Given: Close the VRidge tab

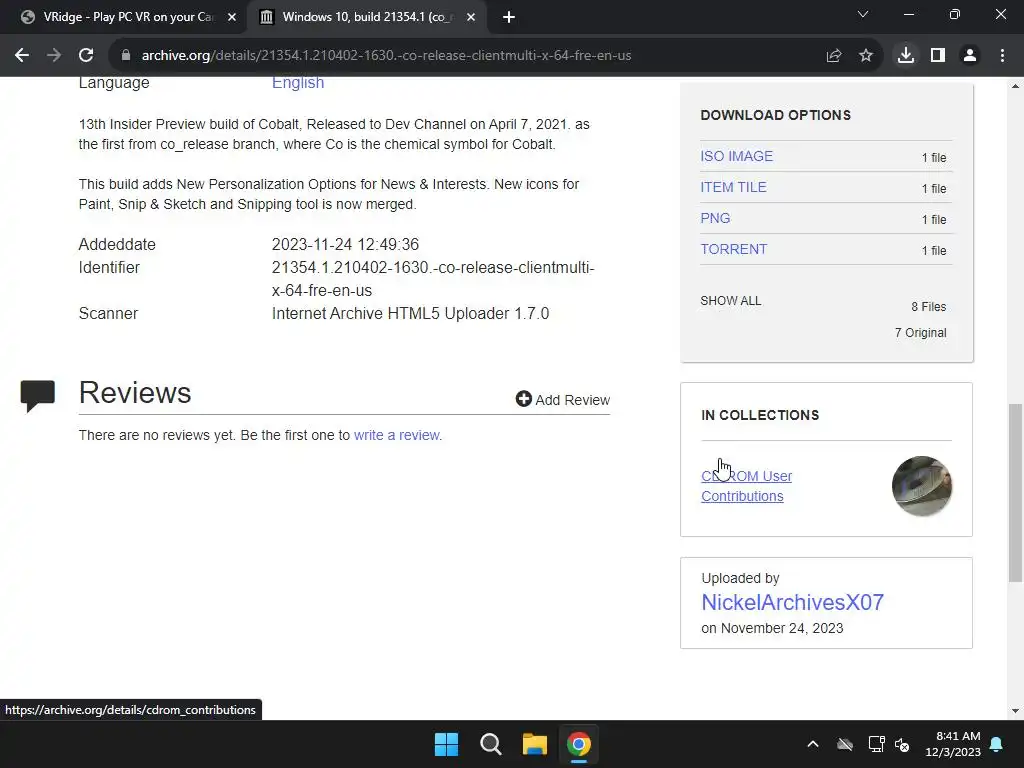Looking at the screenshot, I should click(x=232, y=18).
